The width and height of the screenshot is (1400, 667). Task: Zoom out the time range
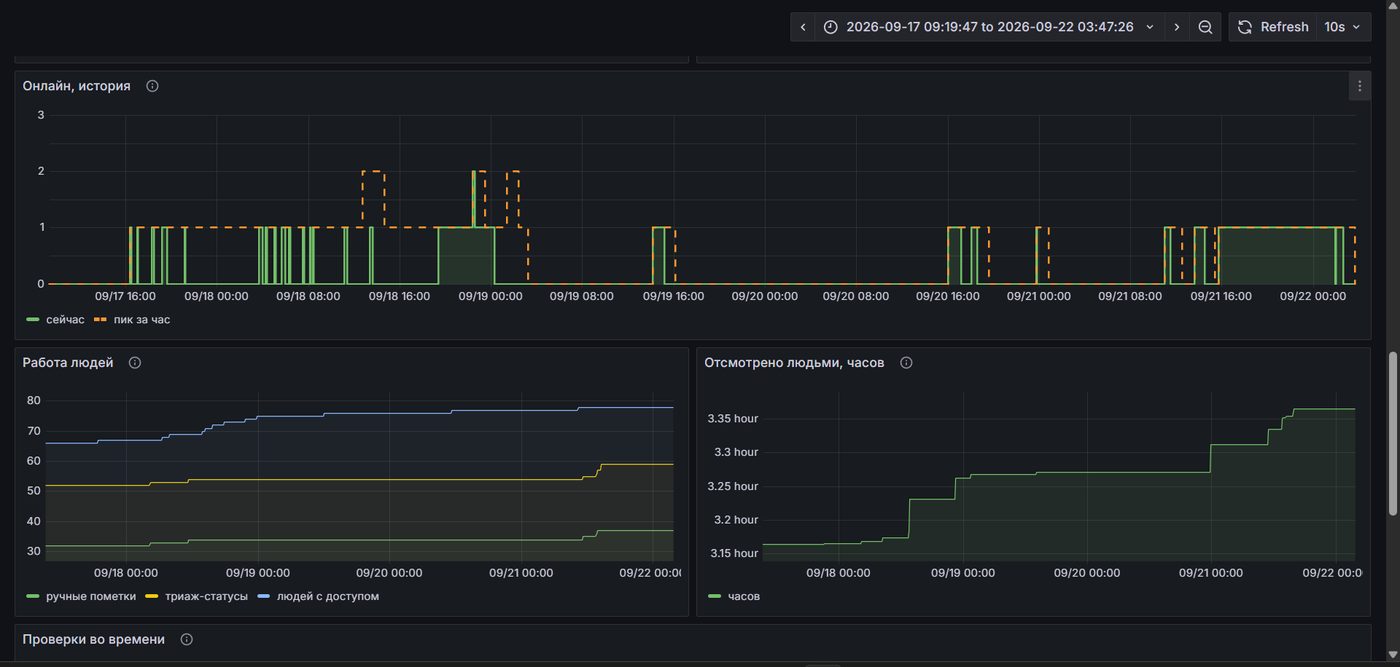(1205, 27)
